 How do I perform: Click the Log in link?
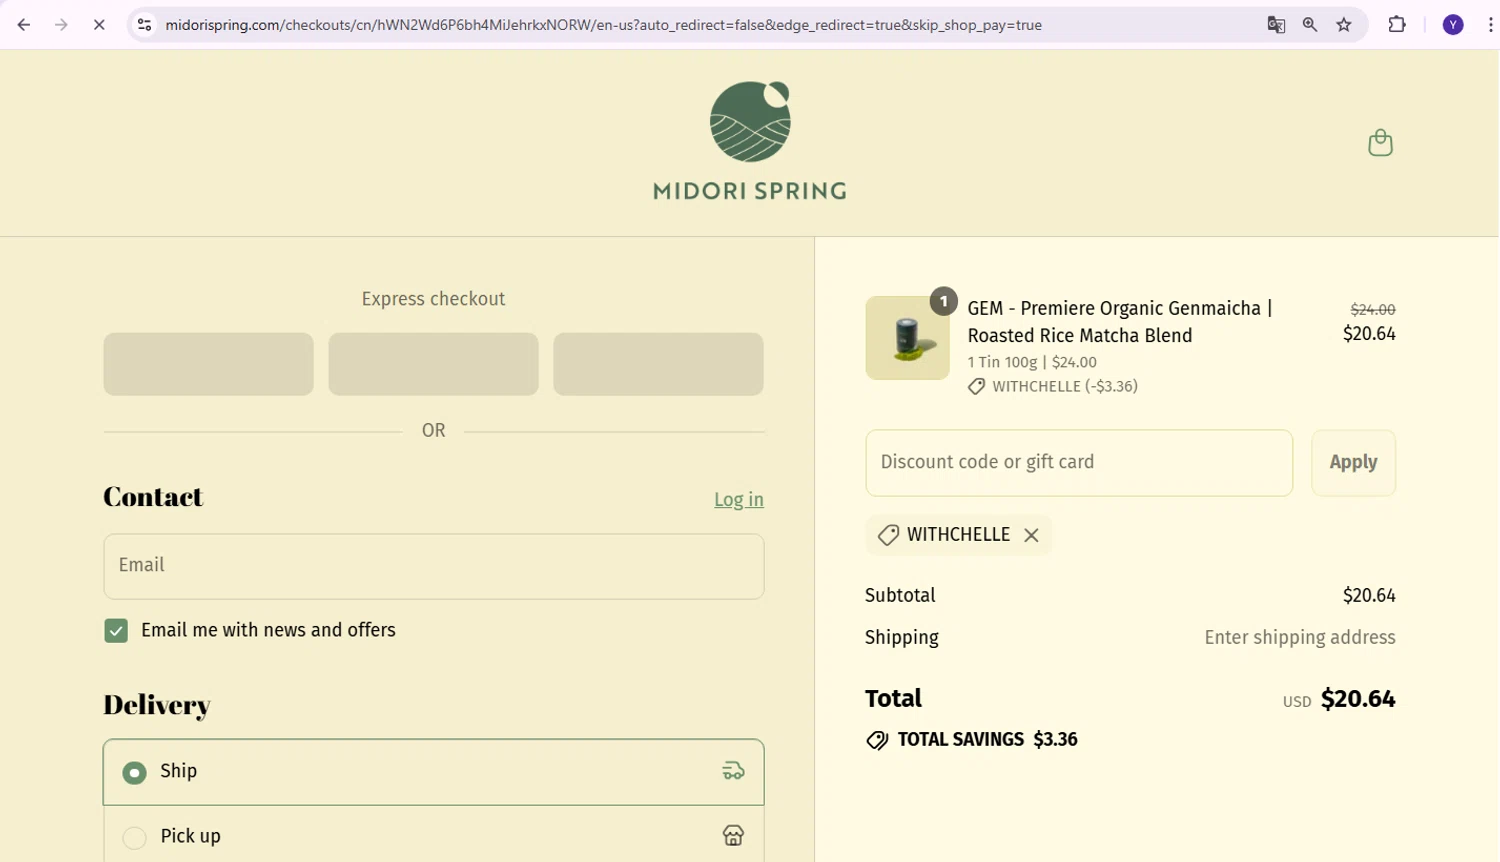point(739,500)
